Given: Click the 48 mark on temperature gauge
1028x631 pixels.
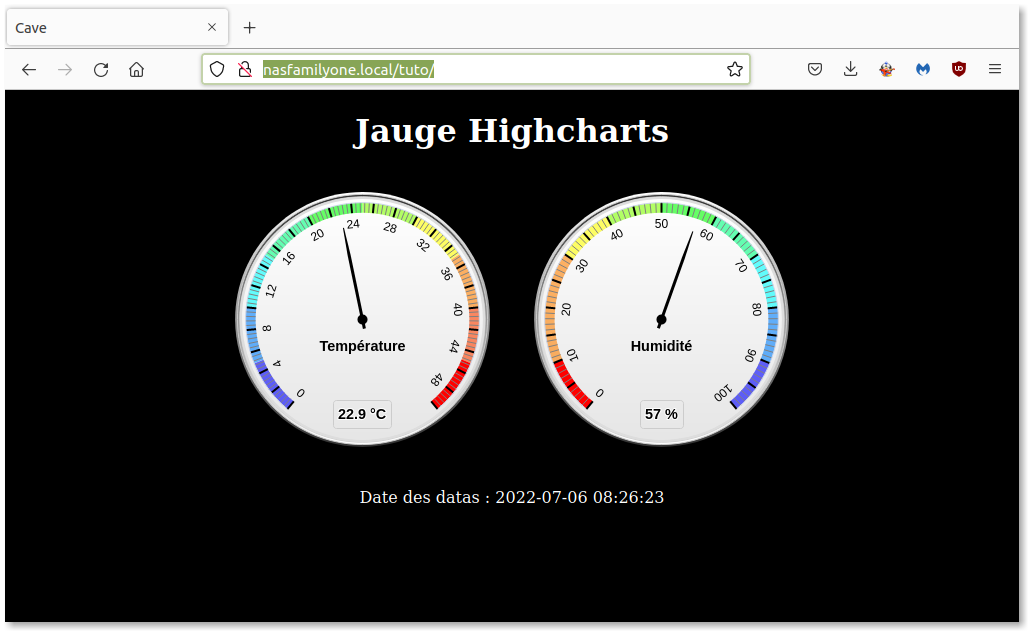Looking at the screenshot, I should coord(437,380).
